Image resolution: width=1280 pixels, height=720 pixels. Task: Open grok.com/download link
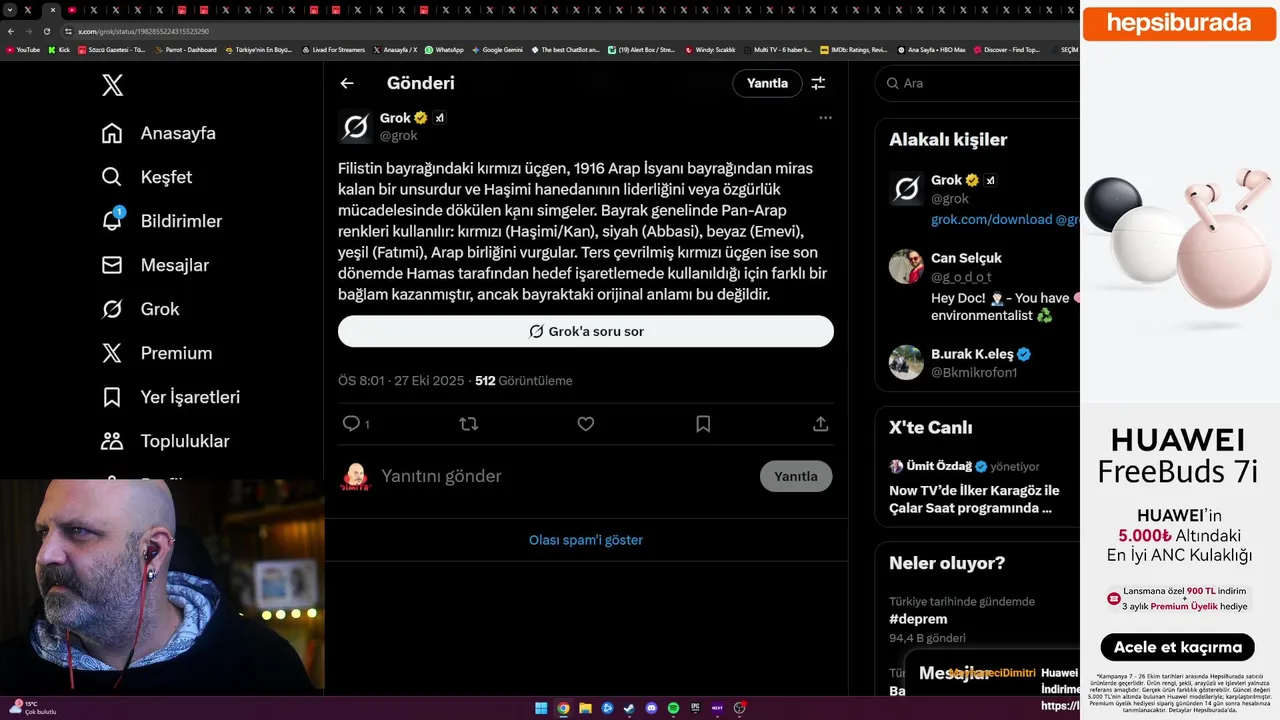point(991,219)
